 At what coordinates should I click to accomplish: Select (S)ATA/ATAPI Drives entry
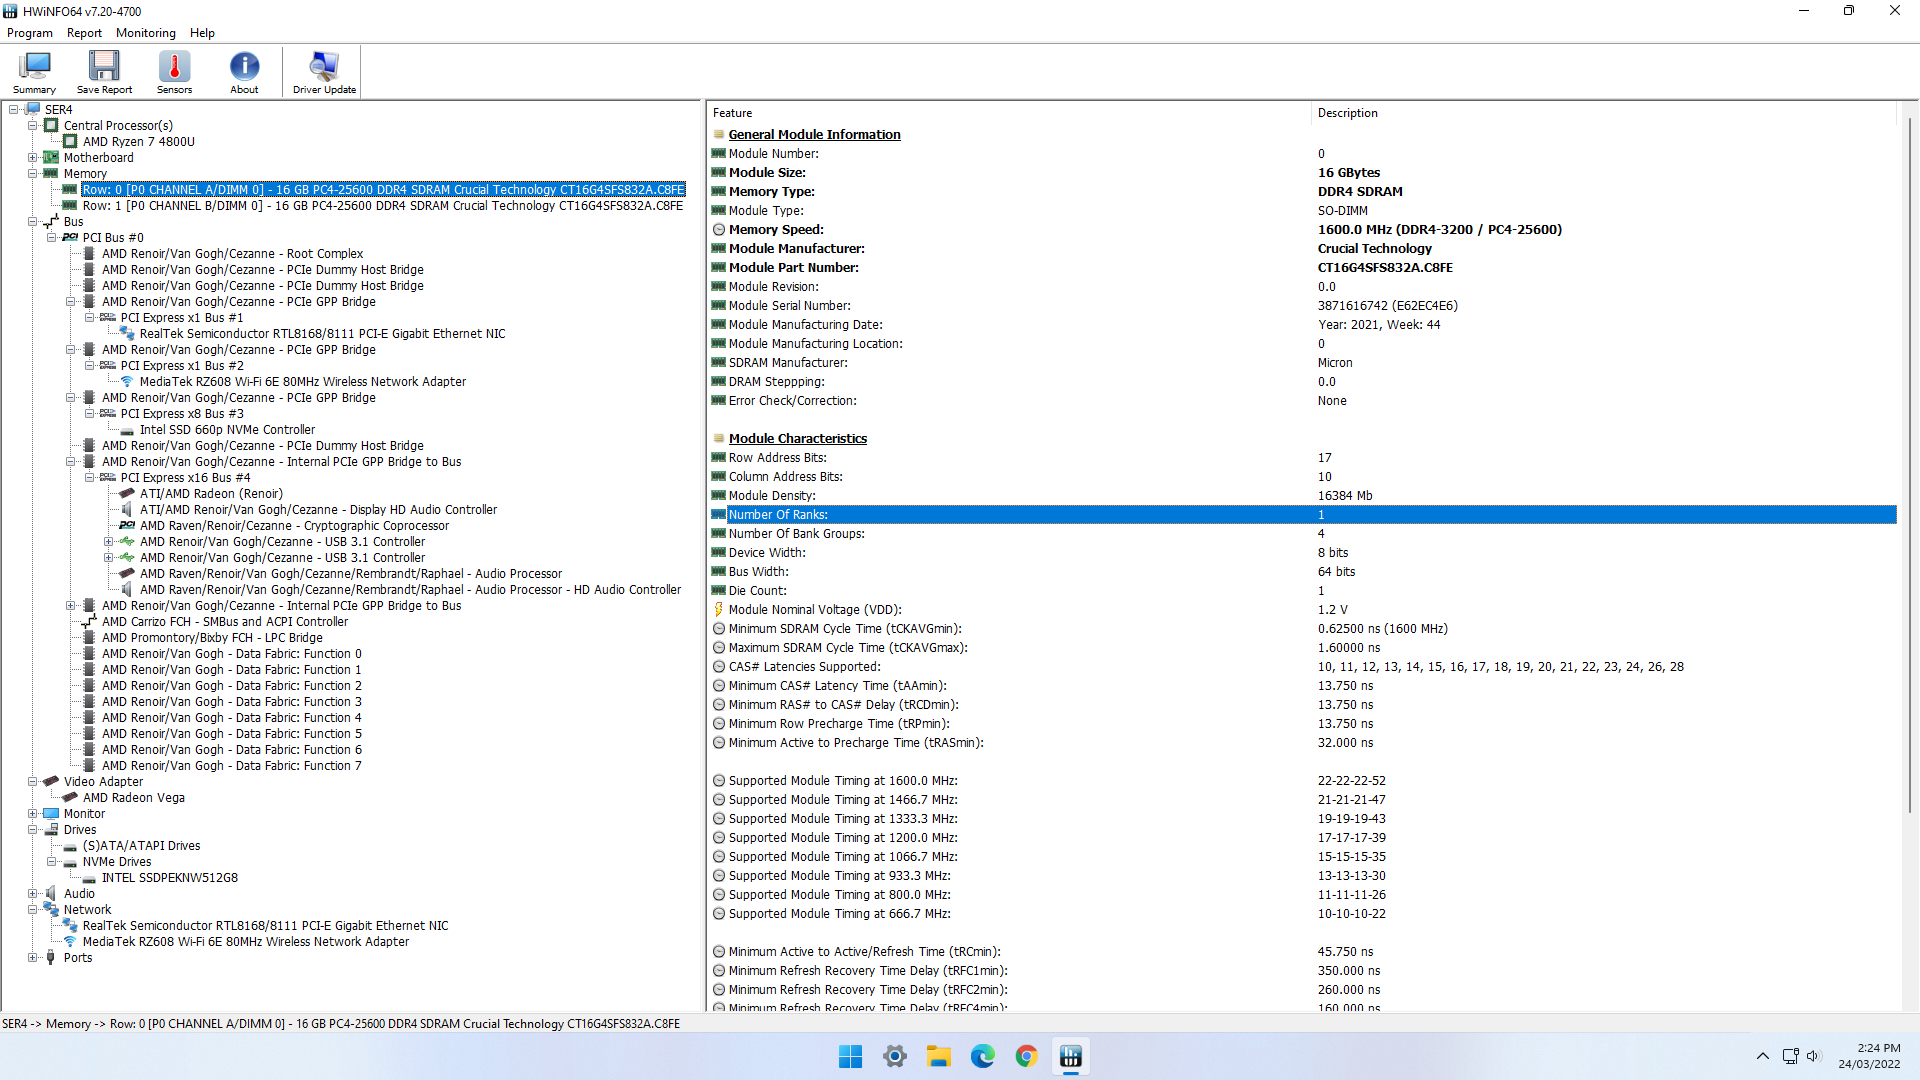click(x=141, y=846)
